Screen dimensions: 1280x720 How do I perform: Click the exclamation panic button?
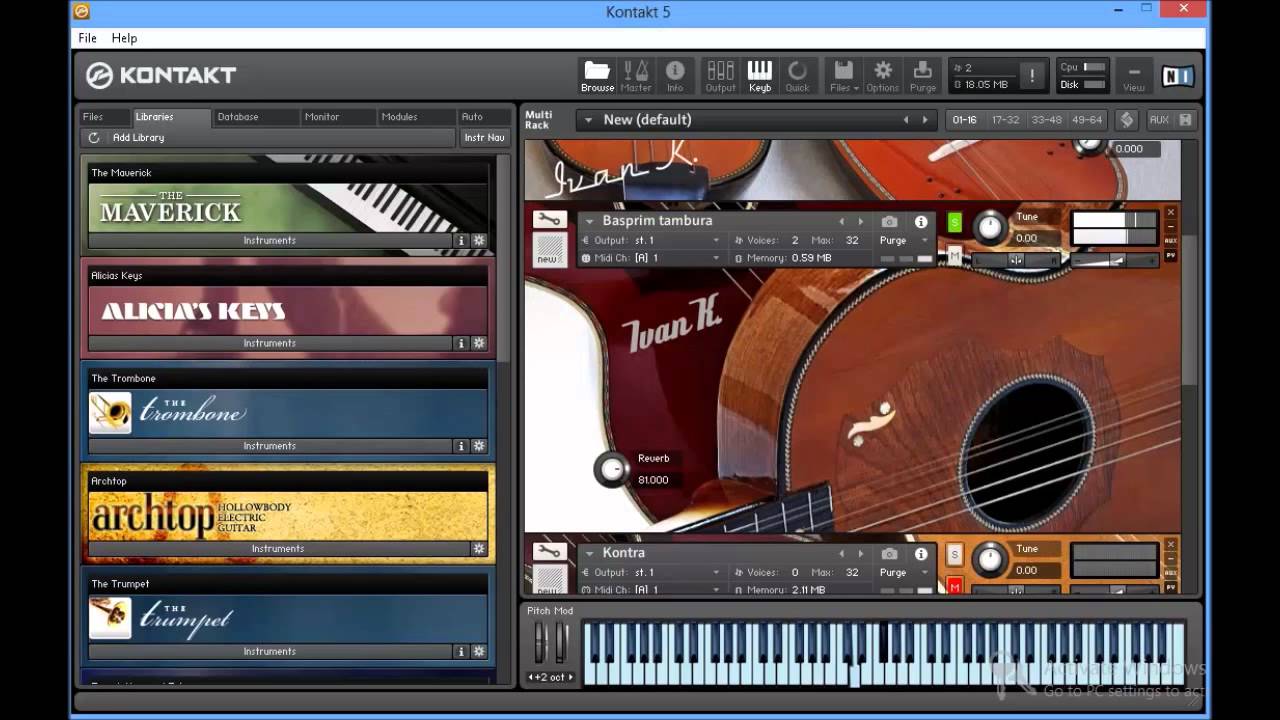point(1032,76)
